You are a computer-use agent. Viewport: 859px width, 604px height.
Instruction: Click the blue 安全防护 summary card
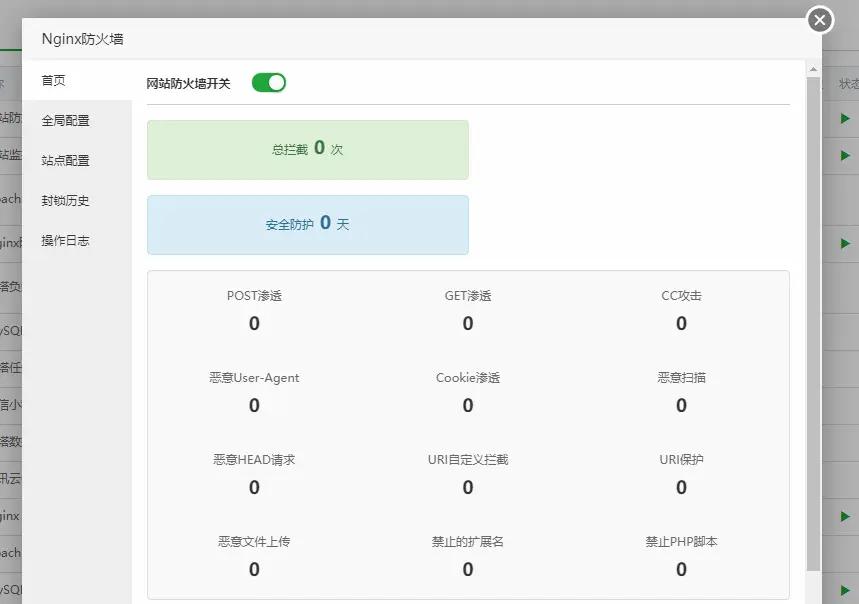click(x=307, y=225)
